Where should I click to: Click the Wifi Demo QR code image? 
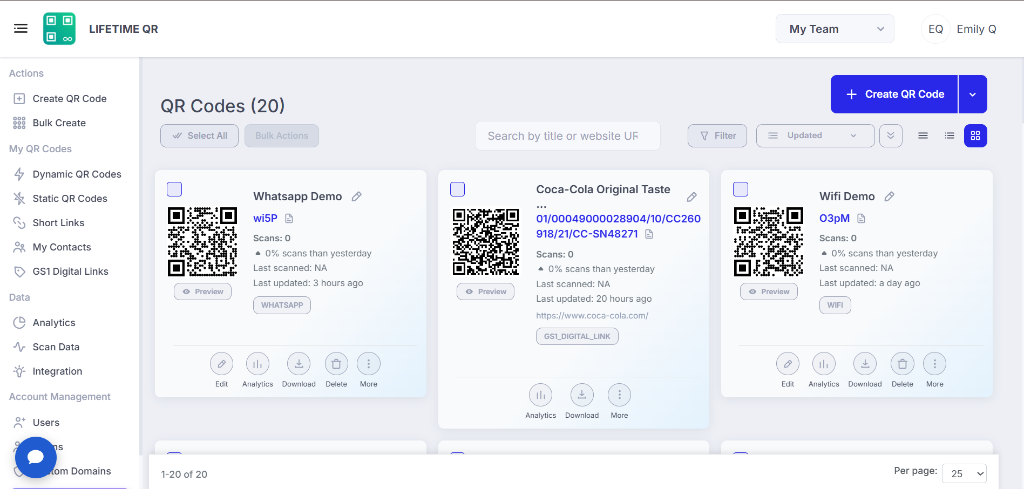[x=768, y=242]
